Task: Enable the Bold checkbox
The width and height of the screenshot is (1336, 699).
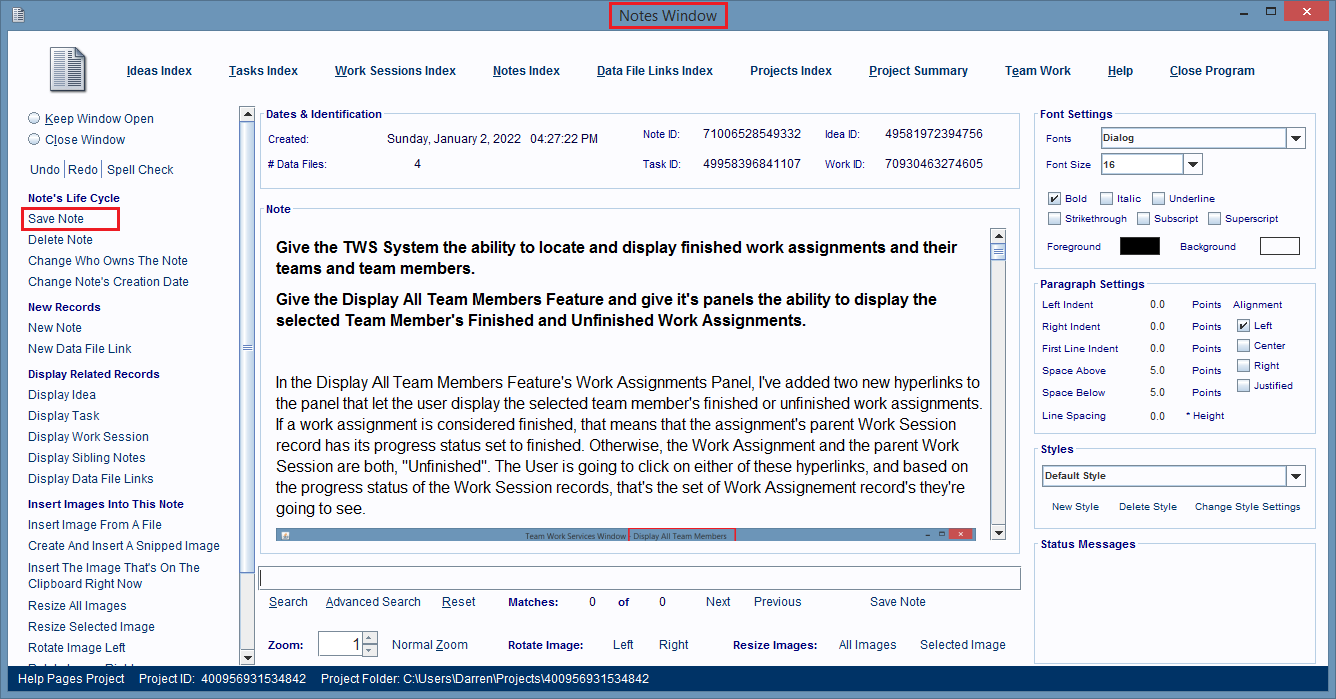Action: pyautogui.click(x=1054, y=198)
